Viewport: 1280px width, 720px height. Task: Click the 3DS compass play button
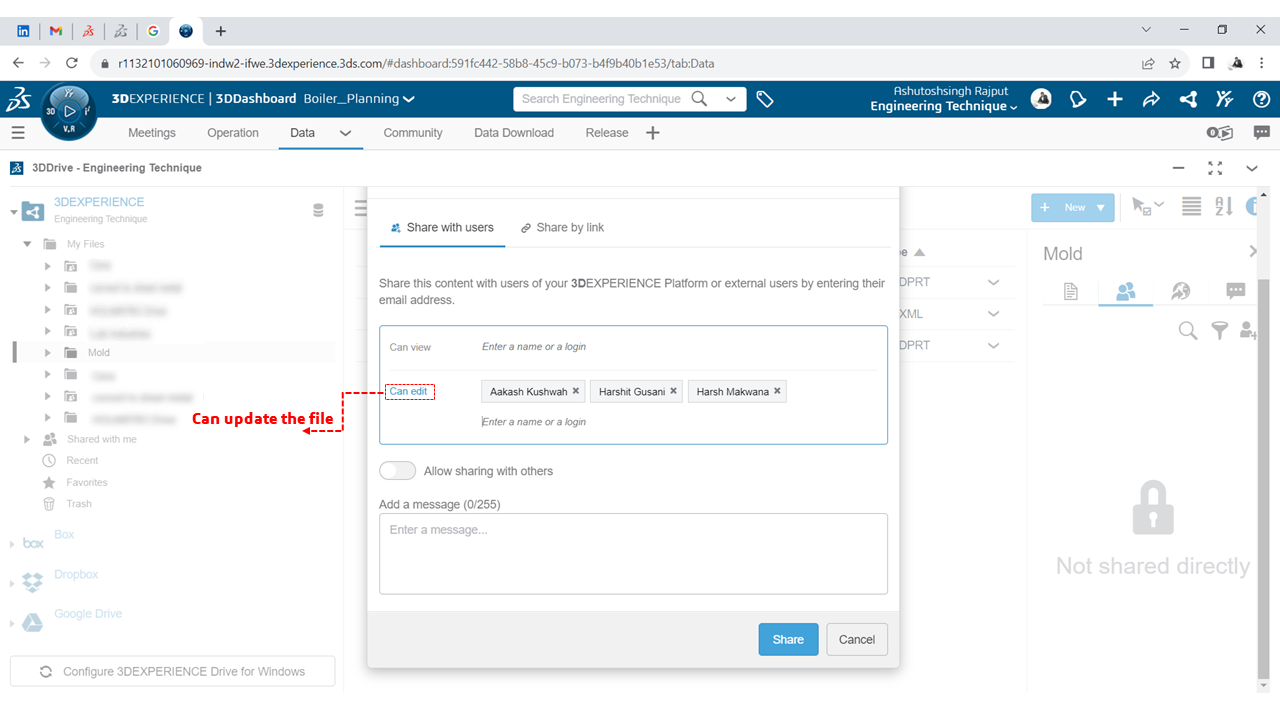[69, 113]
